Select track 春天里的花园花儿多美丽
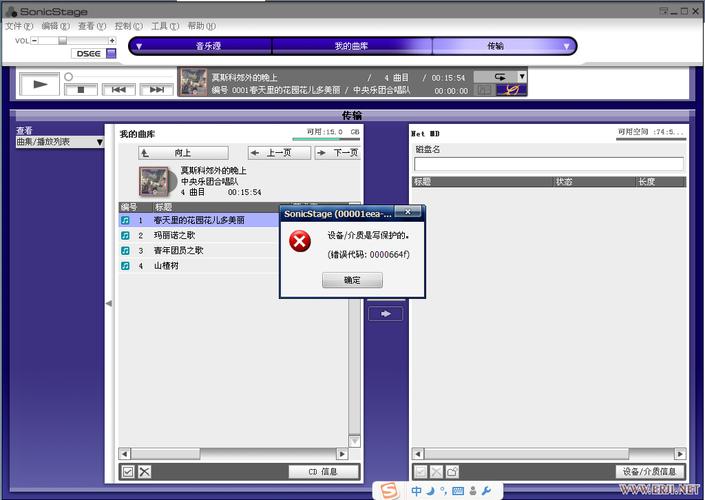 point(199,220)
